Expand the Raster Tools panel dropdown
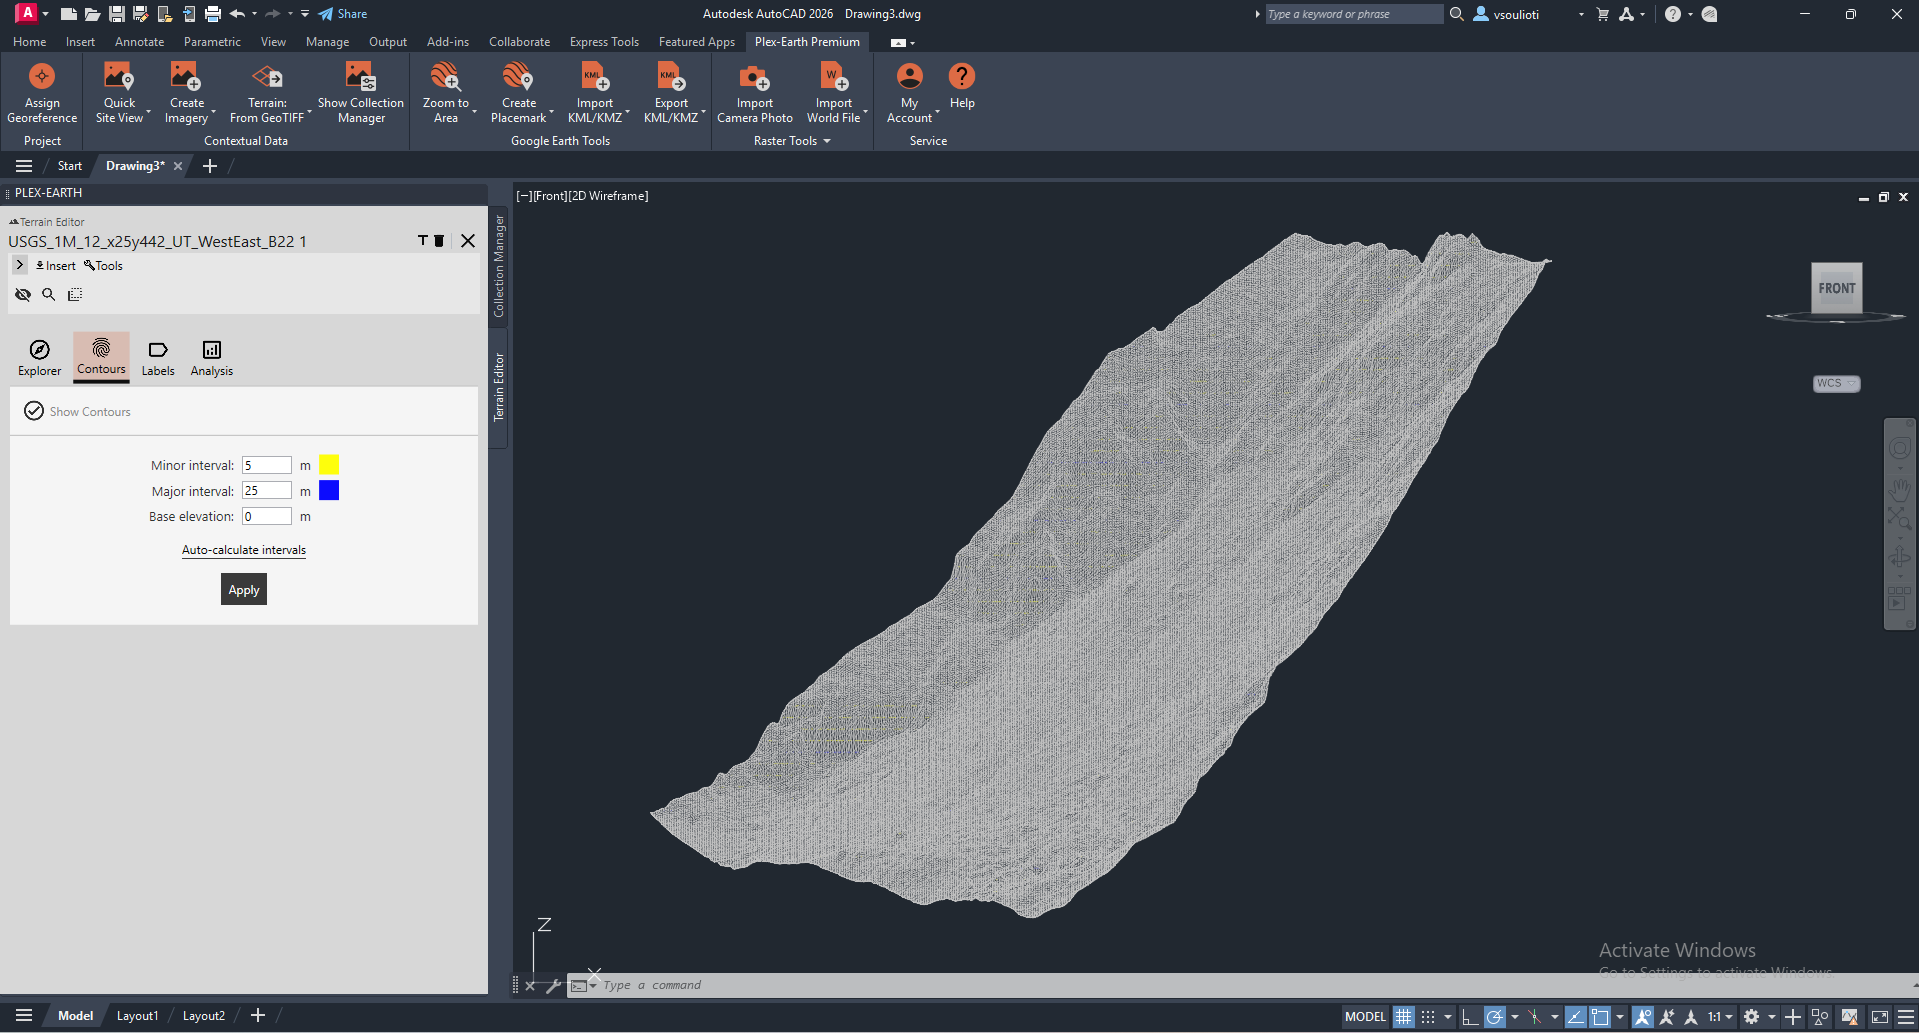The height and width of the screenshot is (1033, 1919). point(827,141)
